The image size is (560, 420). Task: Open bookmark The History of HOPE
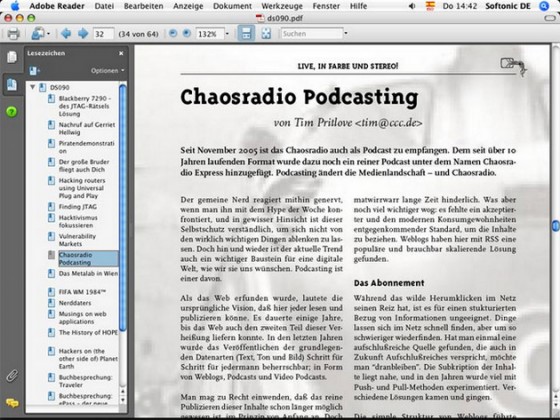[x=88, y=332]
